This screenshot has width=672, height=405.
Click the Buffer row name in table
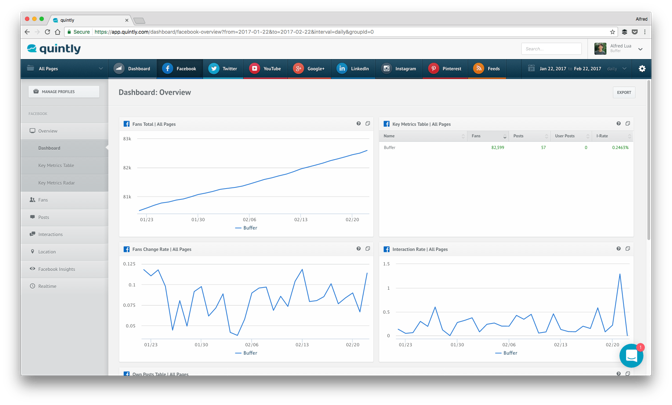pos(389,147)
